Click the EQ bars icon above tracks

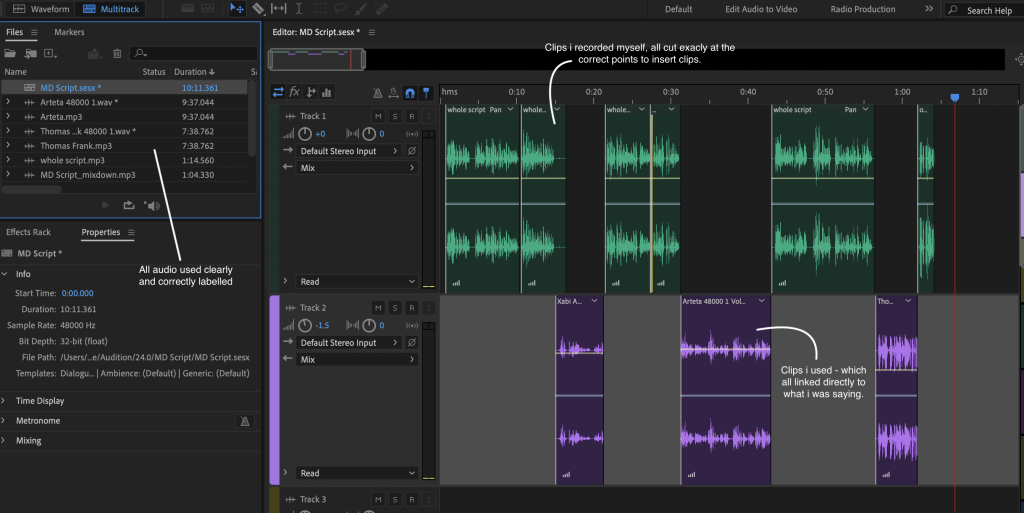coord(329,93)
